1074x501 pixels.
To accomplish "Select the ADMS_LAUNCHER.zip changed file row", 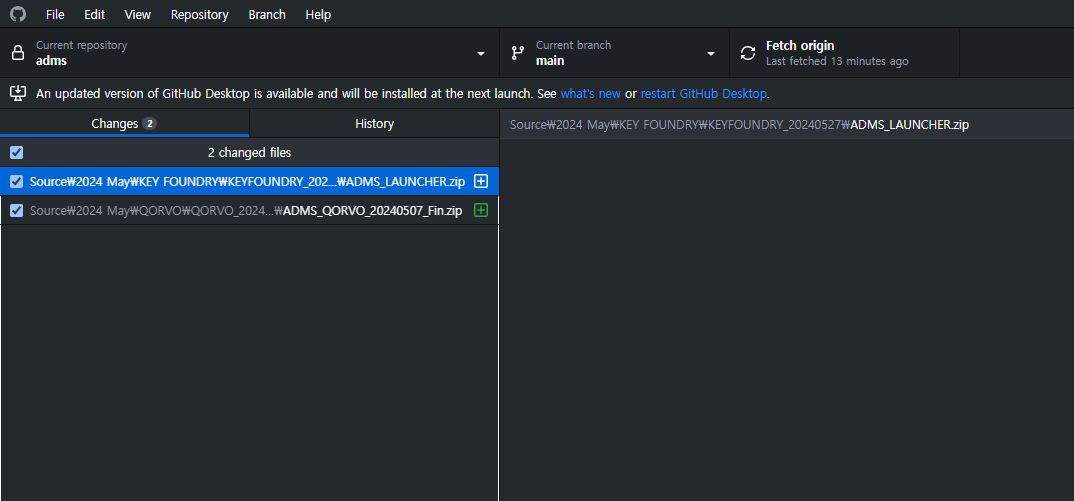I will click(249, 182).
